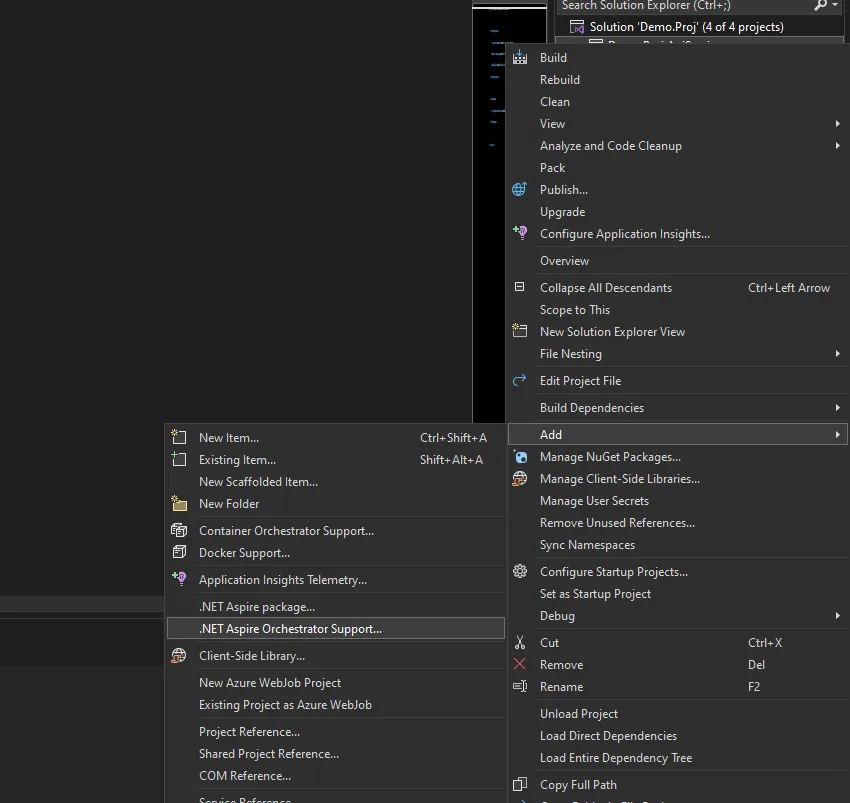Image resolution: width=850 pixels, height=803 pixels.
Task: Click the Publish globe icon
Action: coord(519,190)
